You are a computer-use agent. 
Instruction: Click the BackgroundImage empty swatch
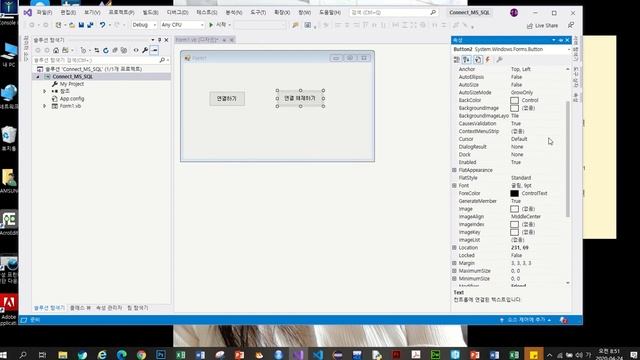pyautogui.click(x=514, y=108)
